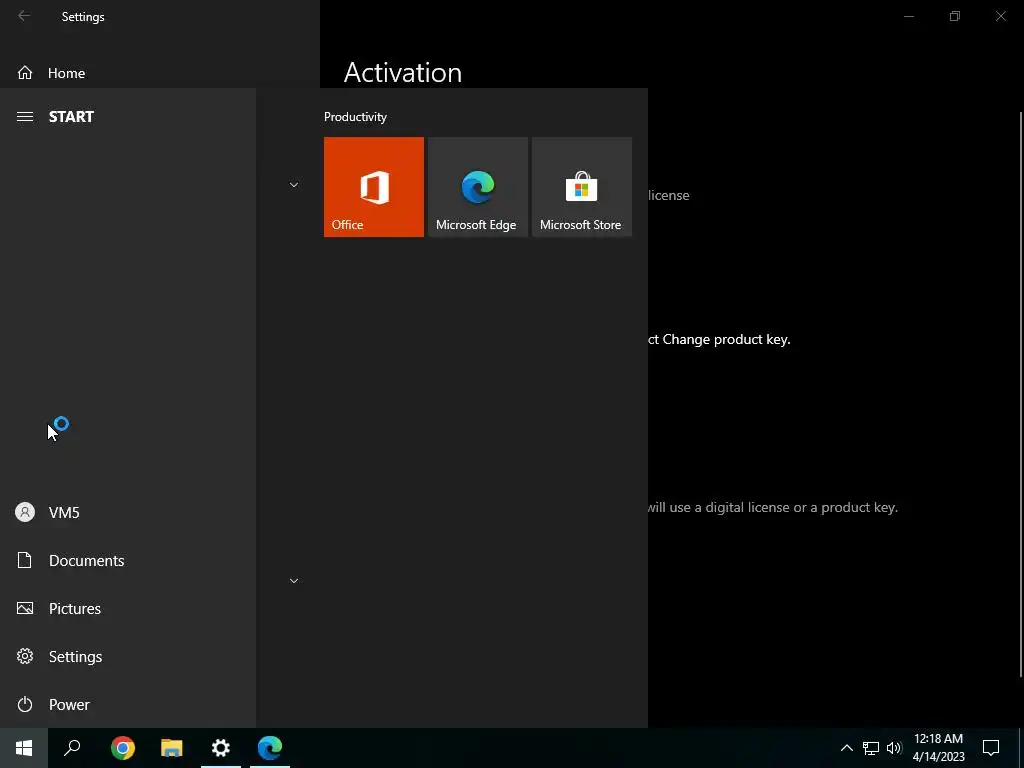Switch to Settings gear on taskbar
The width and height of the screenshot is (1024, 768).
coord(221,748)
